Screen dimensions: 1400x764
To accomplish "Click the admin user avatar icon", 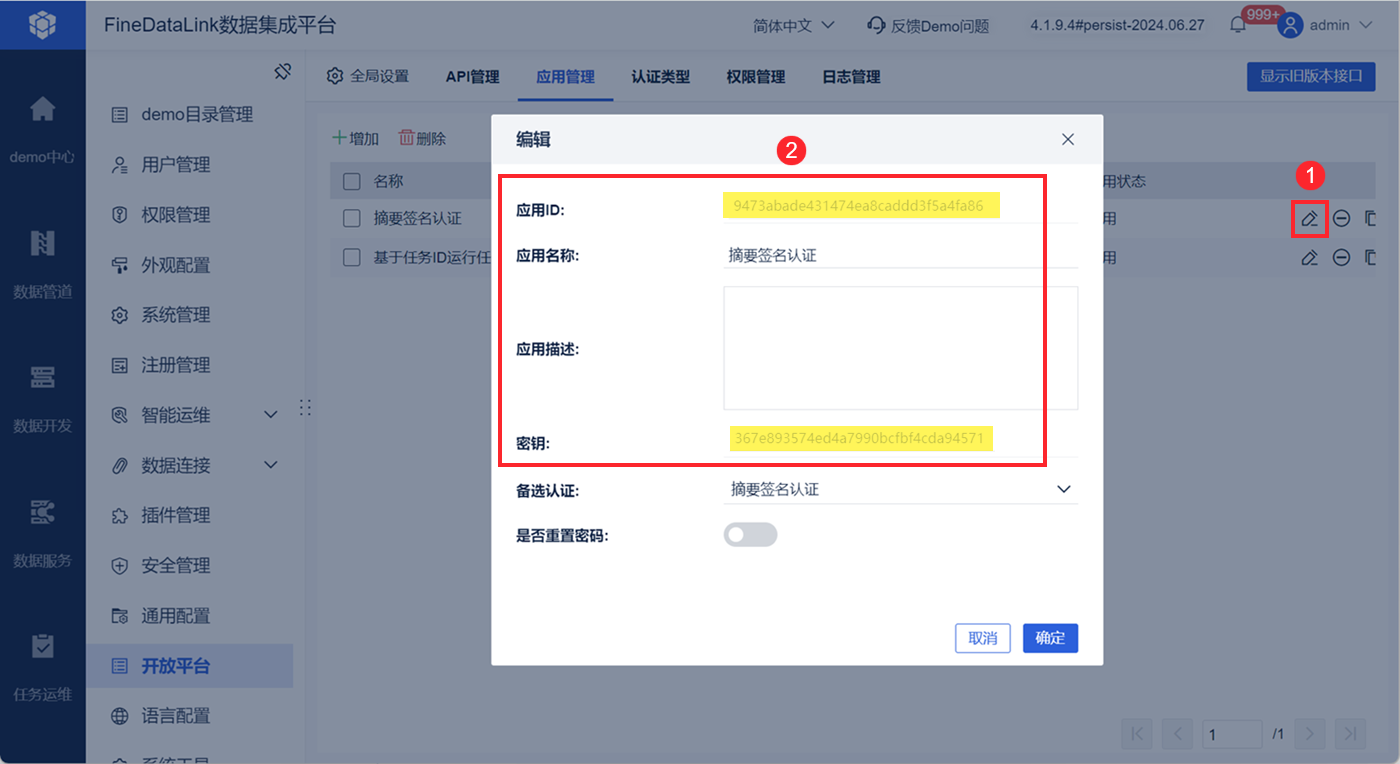I will [1291, 26].
